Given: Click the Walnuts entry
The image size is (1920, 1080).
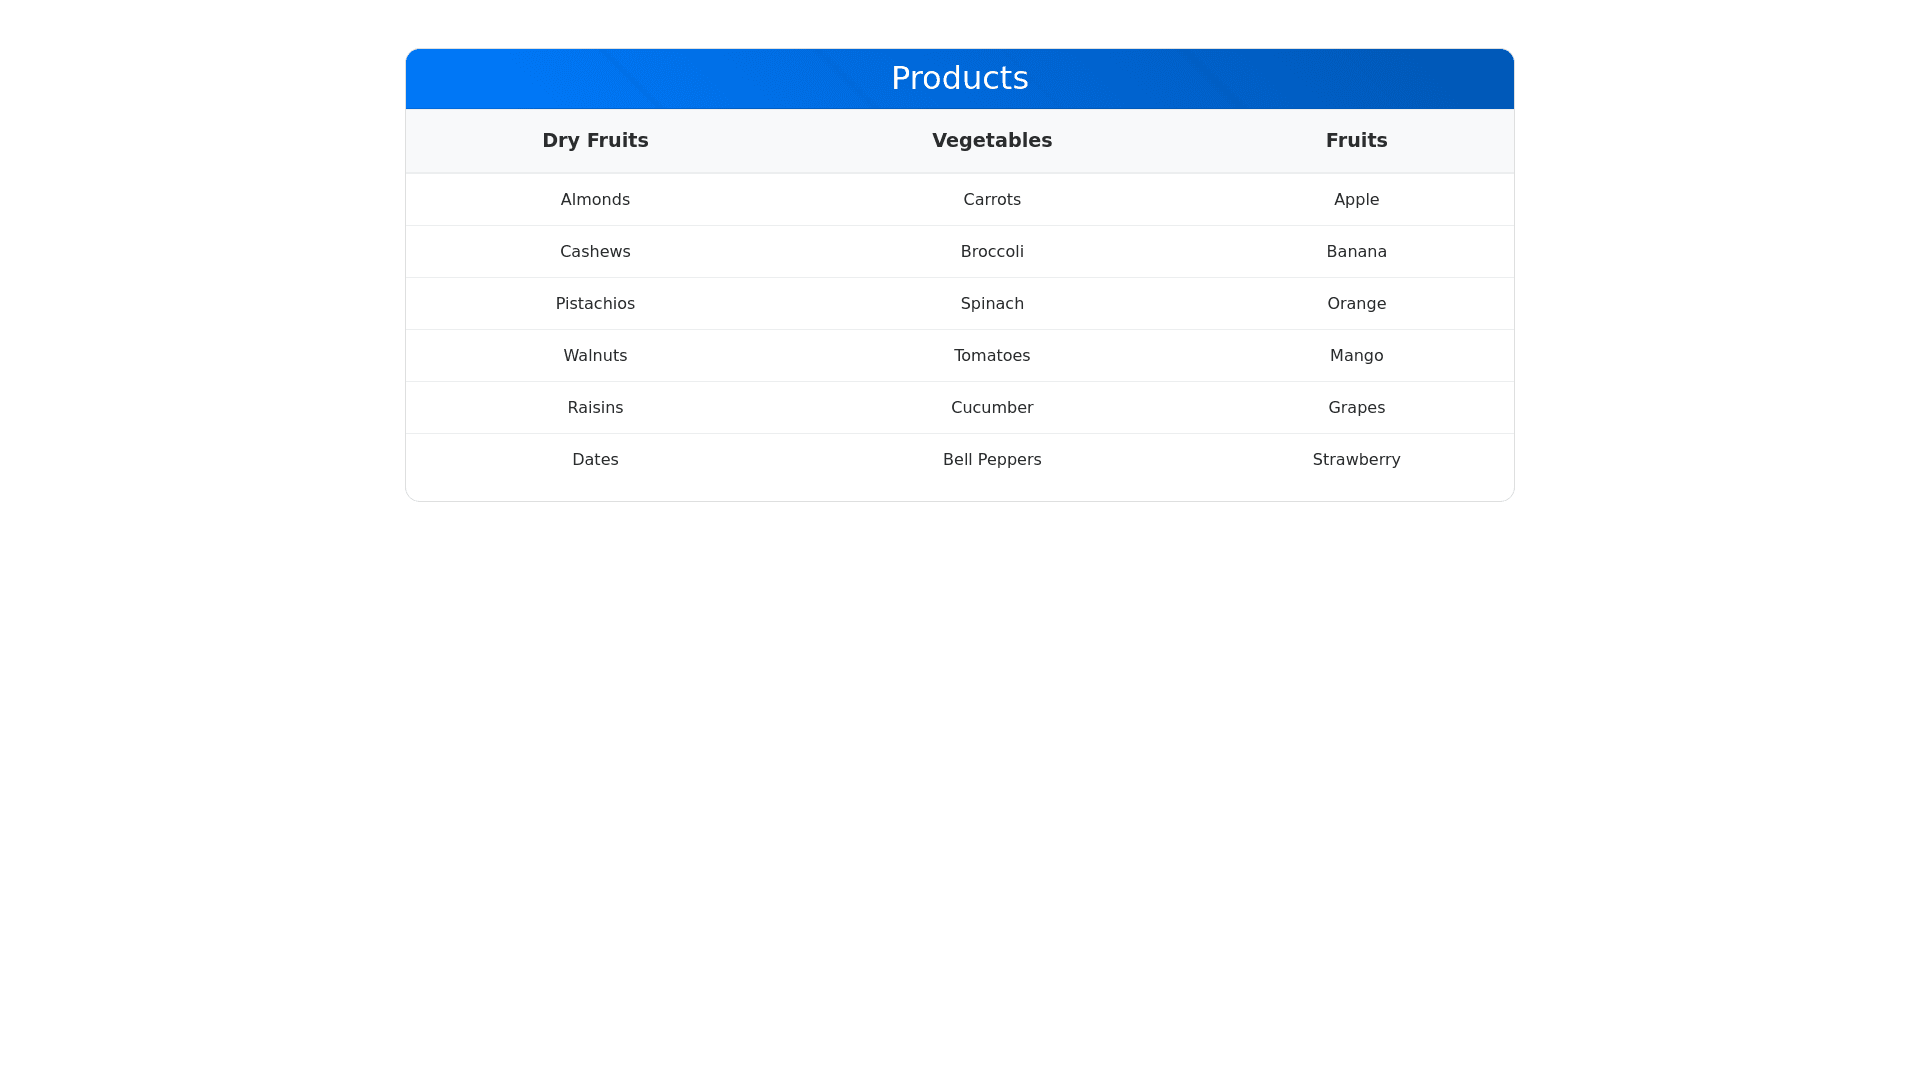Looking at the screenshot, I should pyautogui.click(x=595, y=355).
